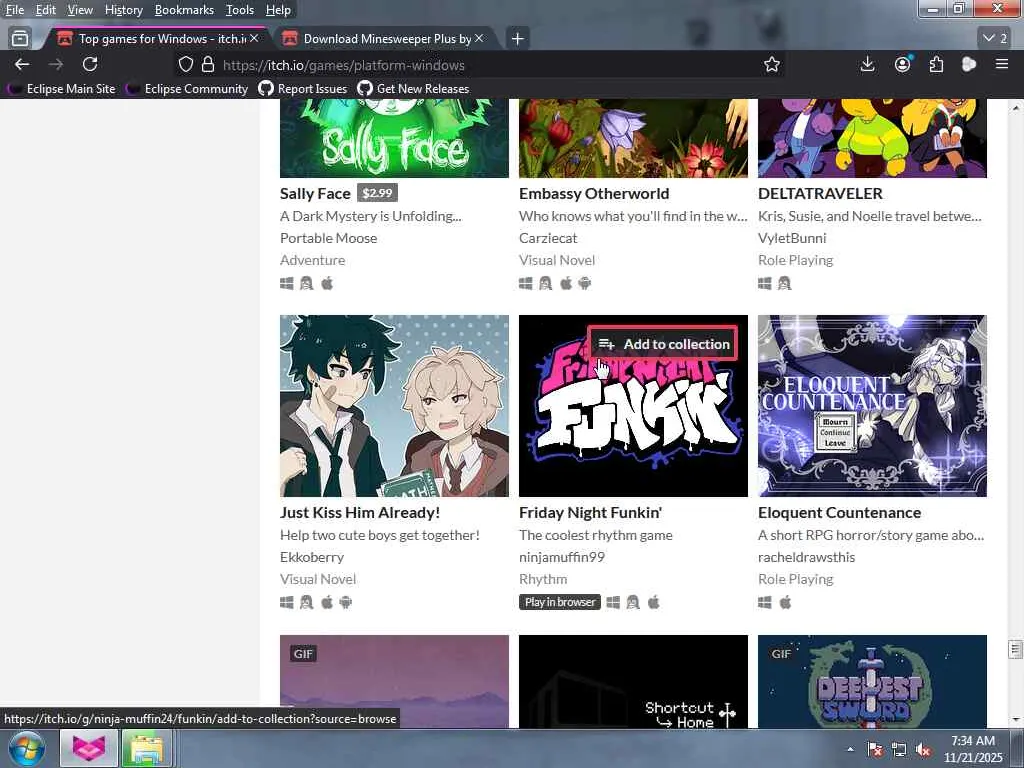The image size is (1024, 768).
Task: Open the account profile icon
Action: [x=903, y=64]
